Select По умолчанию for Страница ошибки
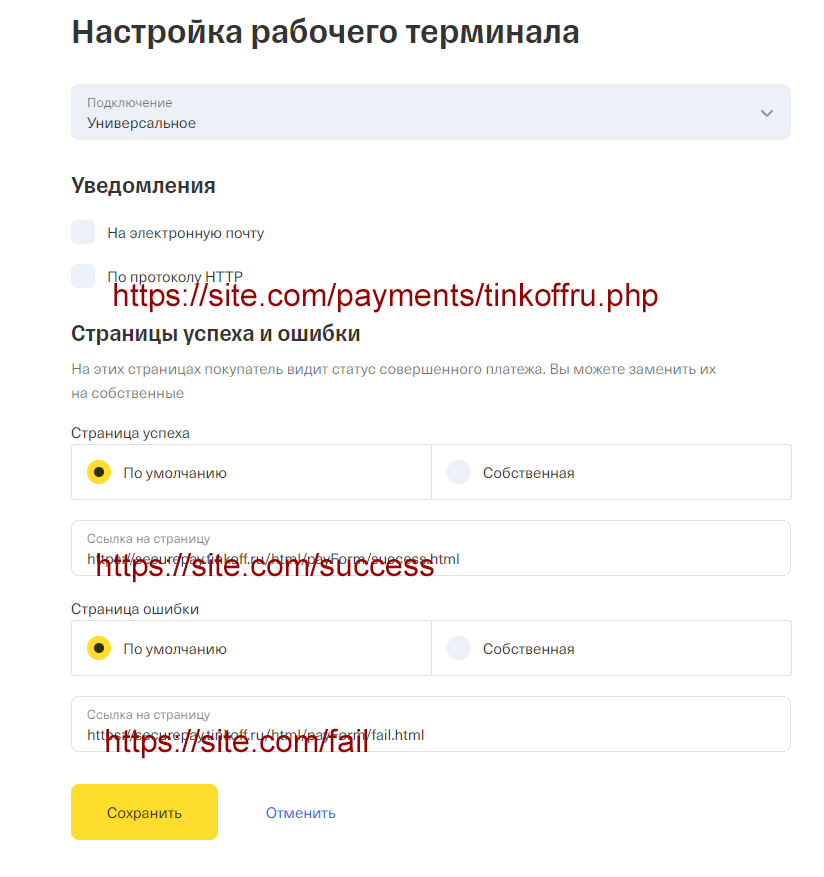This screenshot has height=877, width=824. [99, 648]
